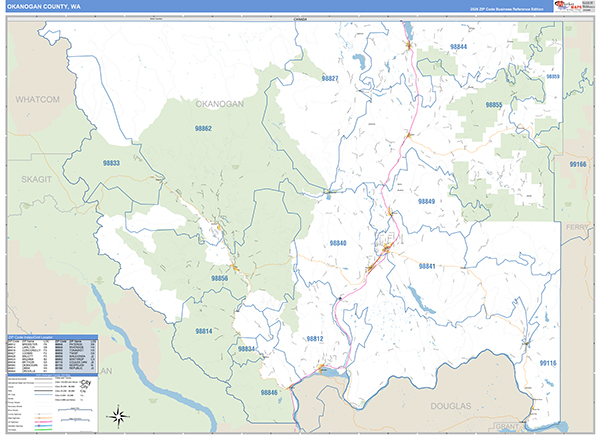This screenshot has width=600, height=435.
Task: Click ZIP code 98862 label
Action: tap(203, 129)
